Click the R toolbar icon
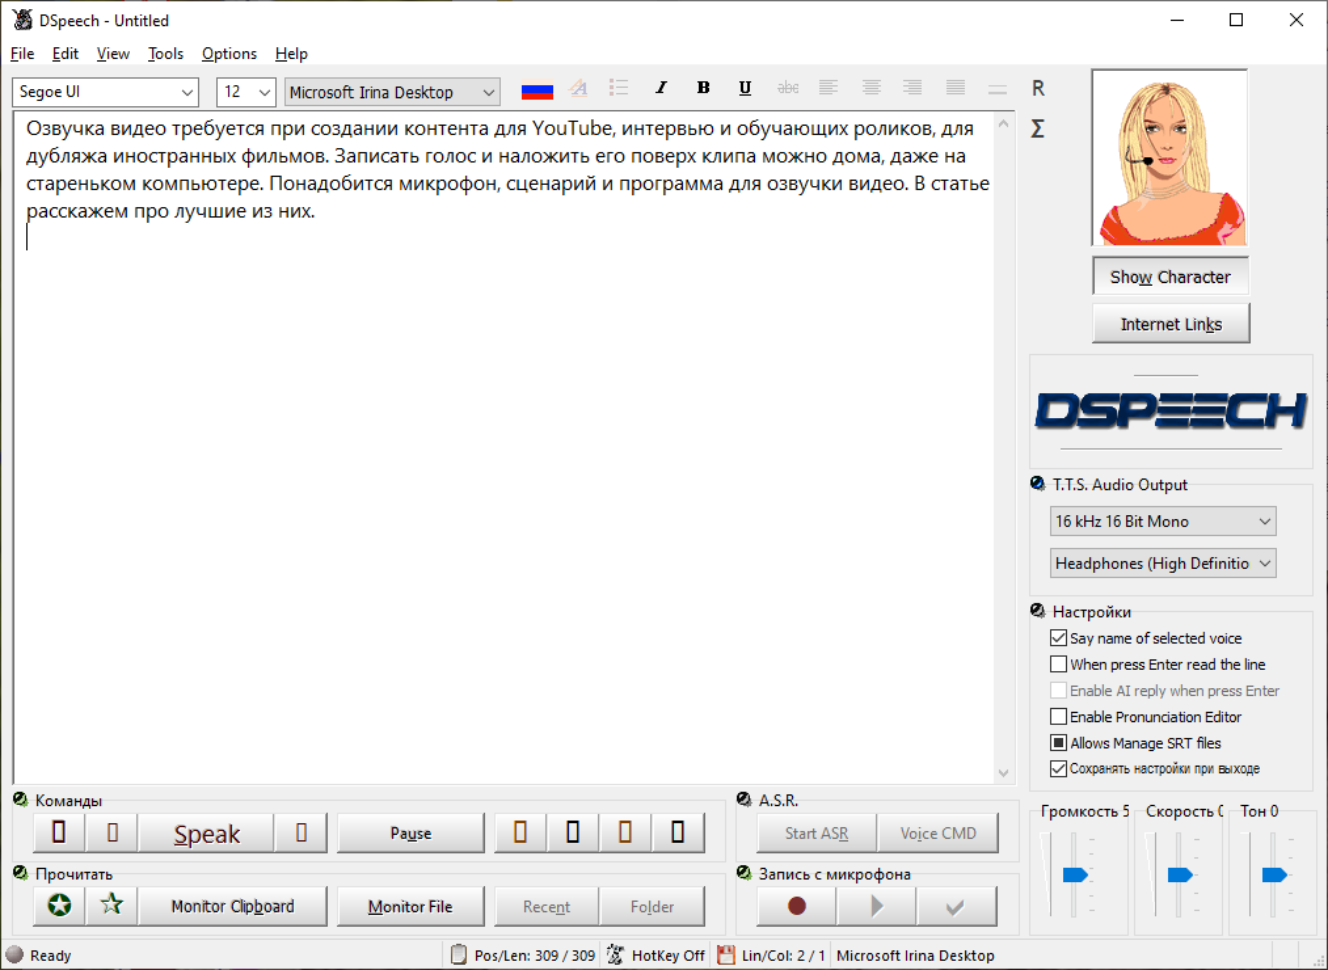This screenshot has width=1328, height=970. pyautogui.click(x=1038, y=89)
